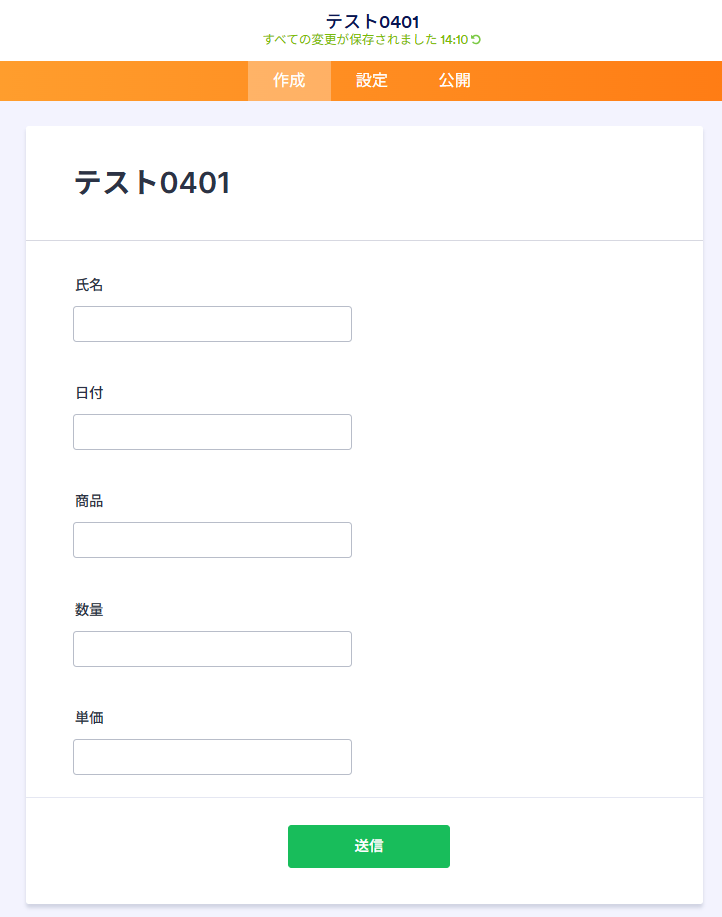The image size is (722, 917).
Task: Select the 商品 field label
Action: [89, 501]
